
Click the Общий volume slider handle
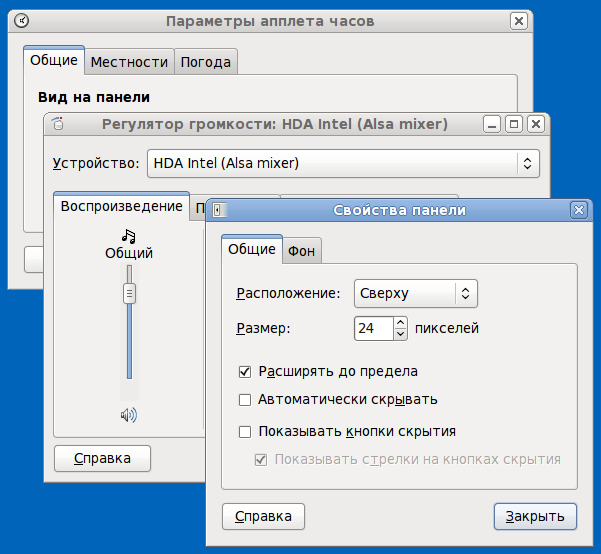click(129, 294)
